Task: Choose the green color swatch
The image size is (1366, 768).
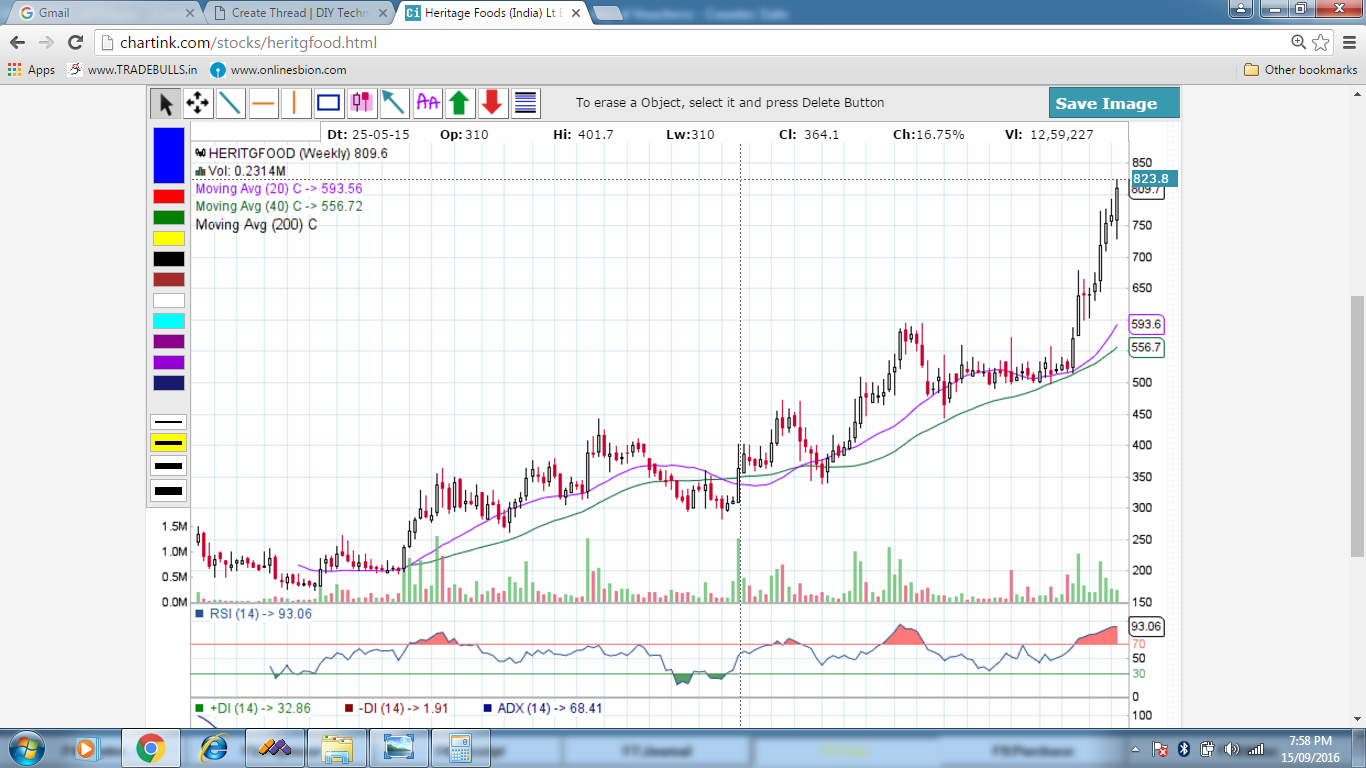Action: pyautogui.click(x=169, y=217)
